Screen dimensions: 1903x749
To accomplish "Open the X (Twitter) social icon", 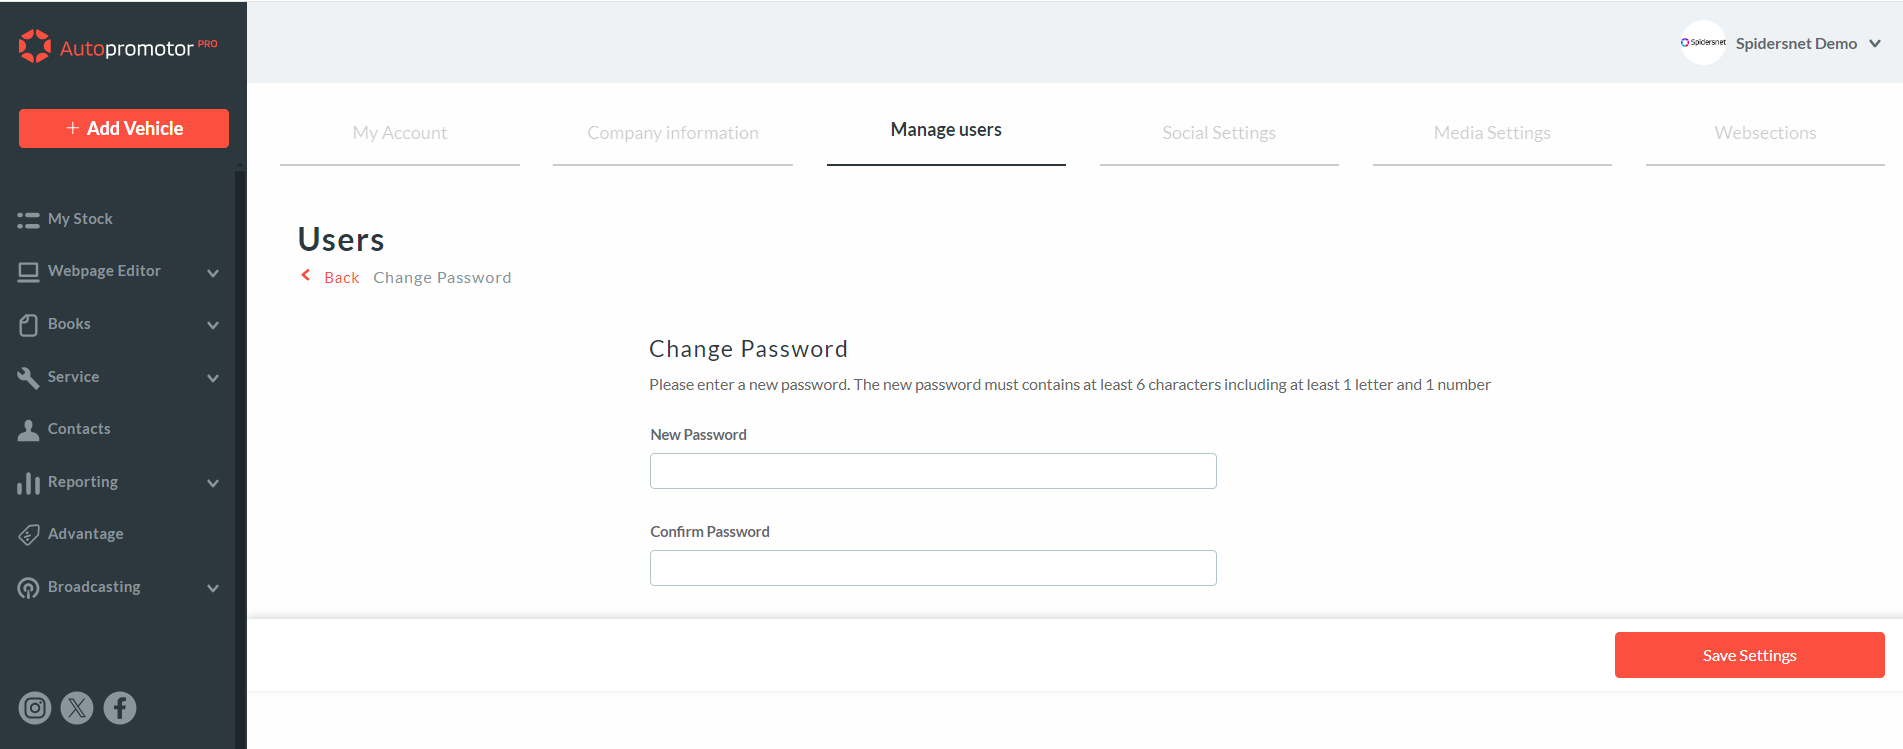I will pyautogui.click(x=77, y=708).
